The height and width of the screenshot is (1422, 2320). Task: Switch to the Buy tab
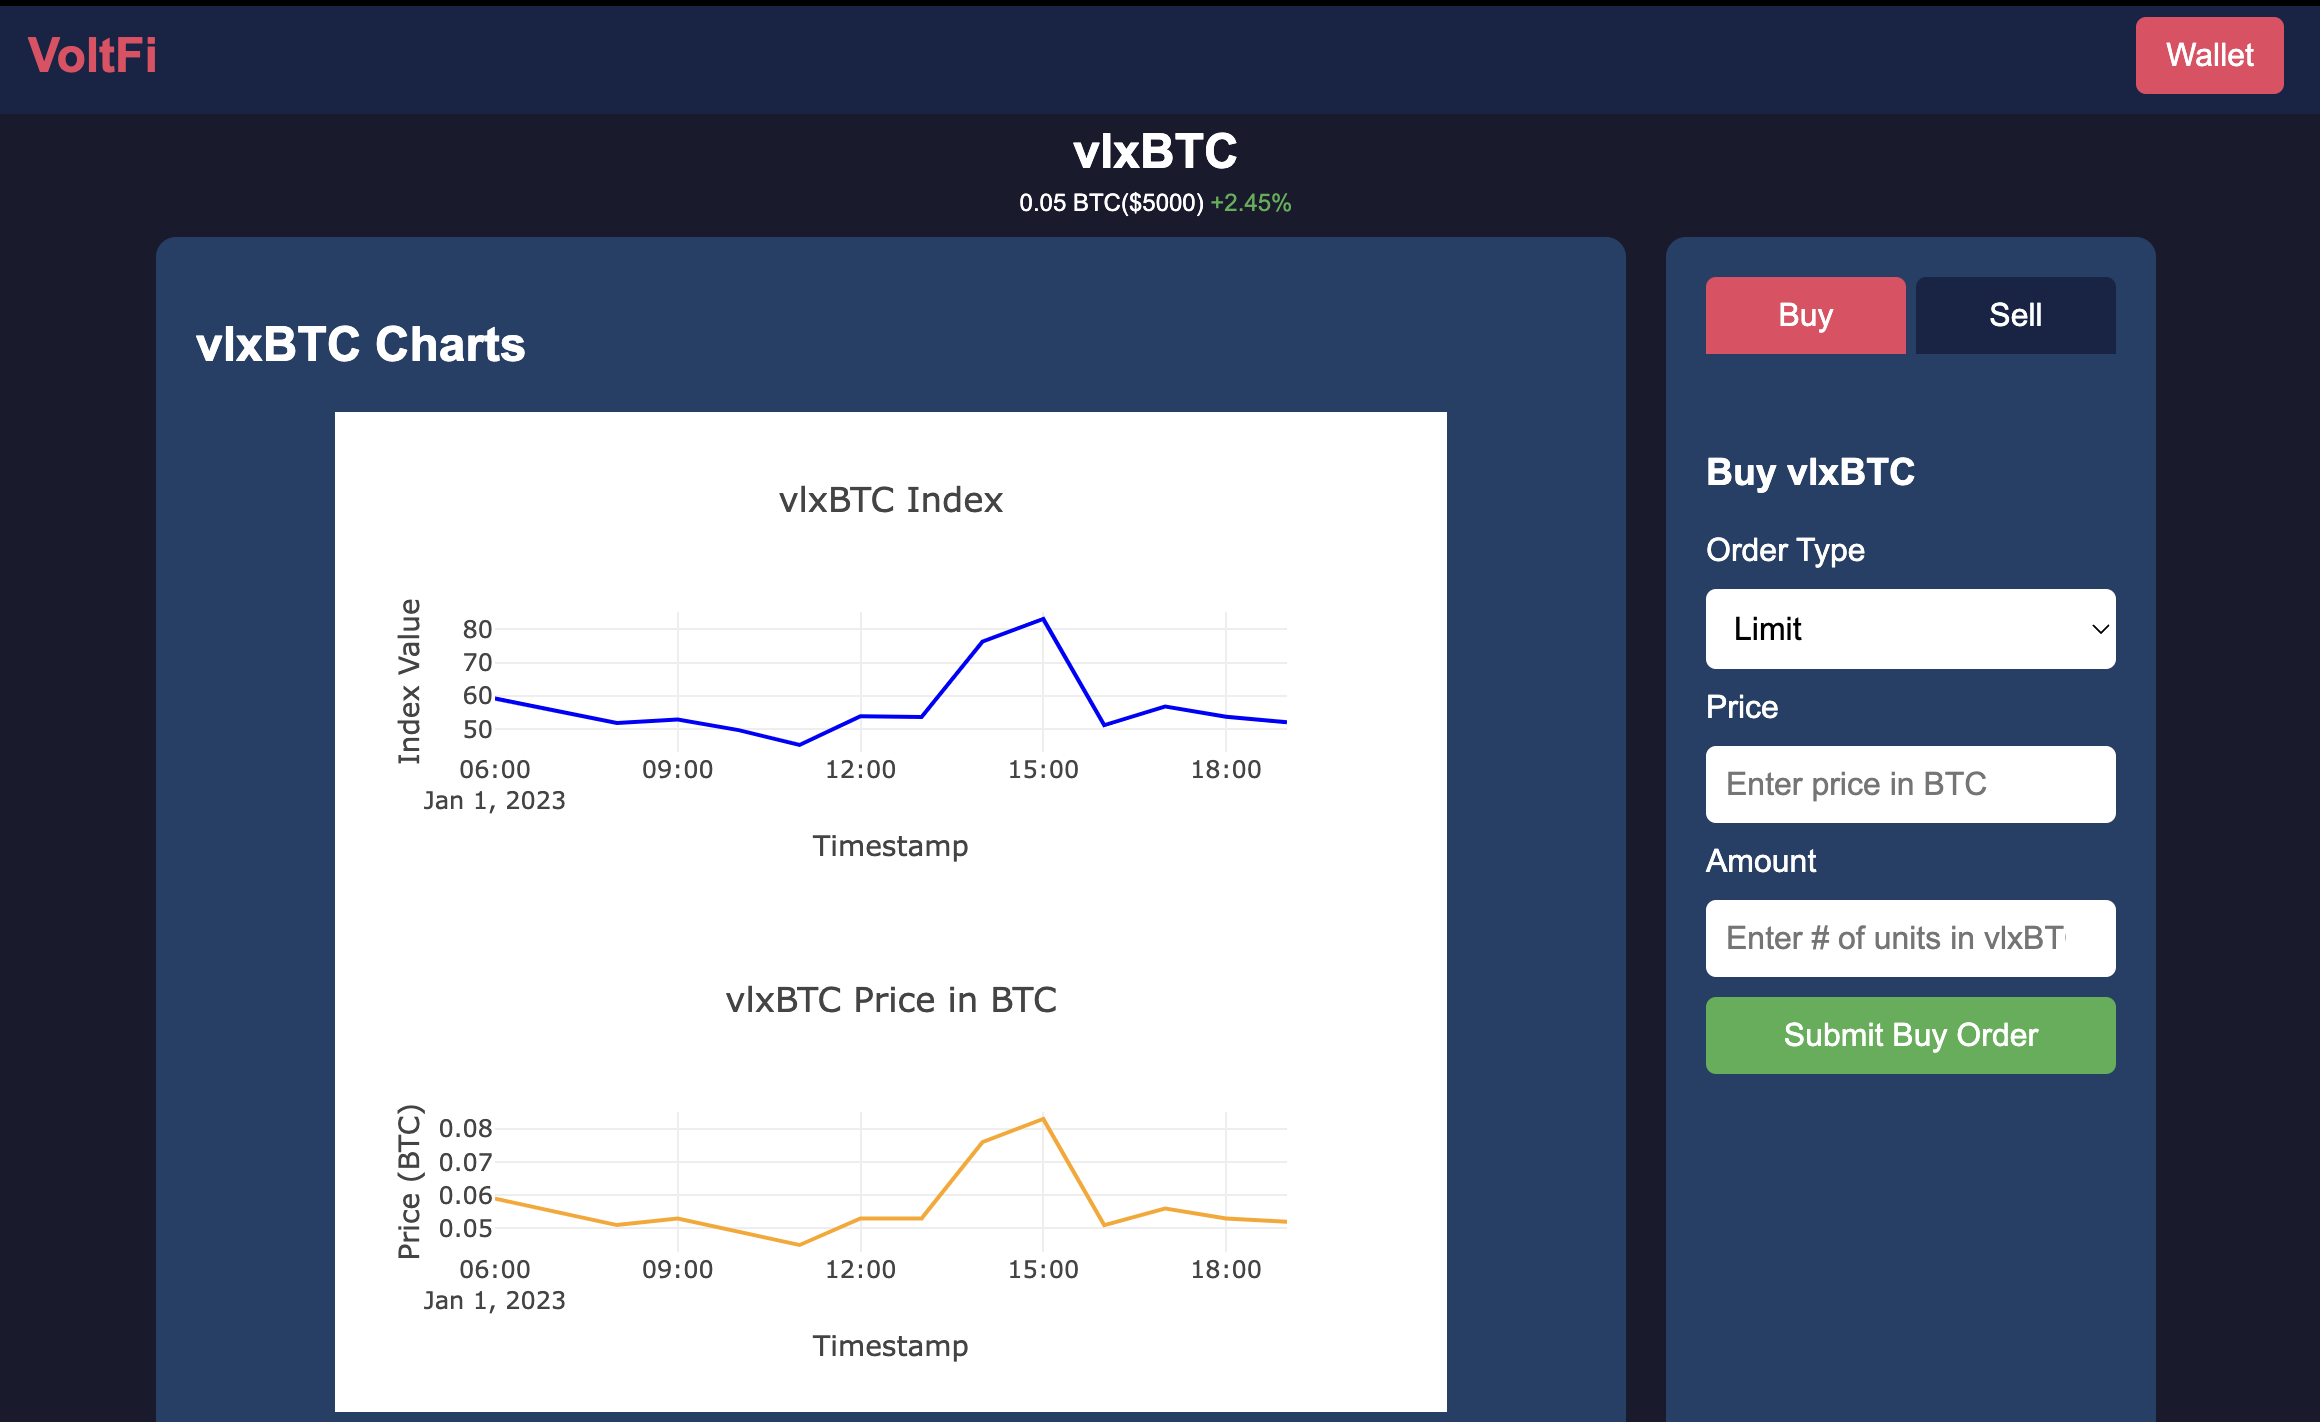pos(1805,315)
